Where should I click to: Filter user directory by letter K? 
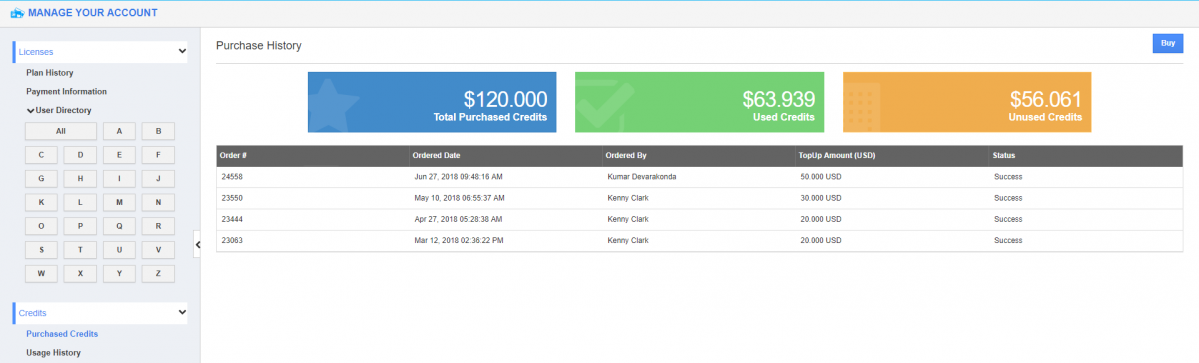[41, 203]
